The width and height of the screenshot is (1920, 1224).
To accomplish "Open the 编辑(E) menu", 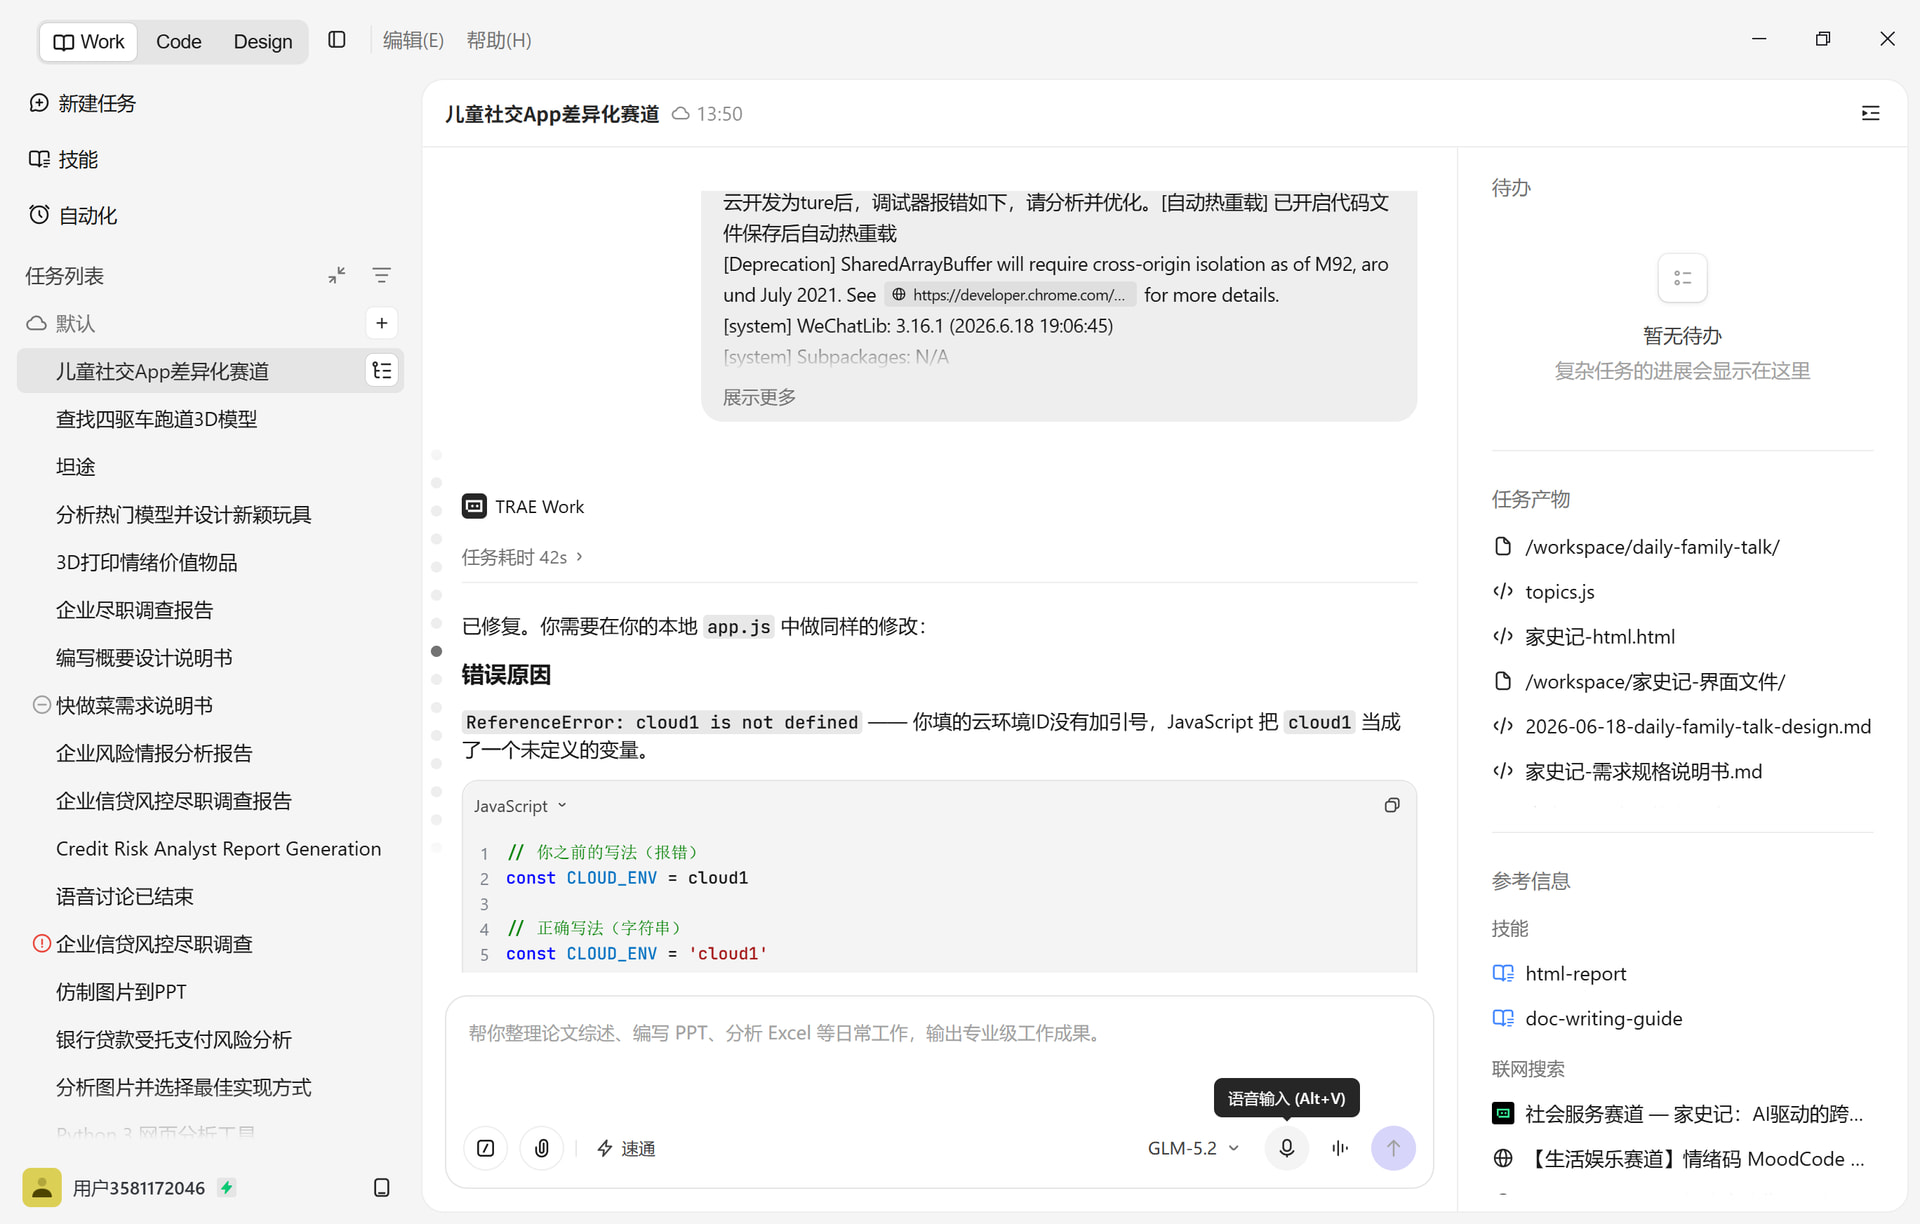I will pyautogui.click(x=413, y=40).
